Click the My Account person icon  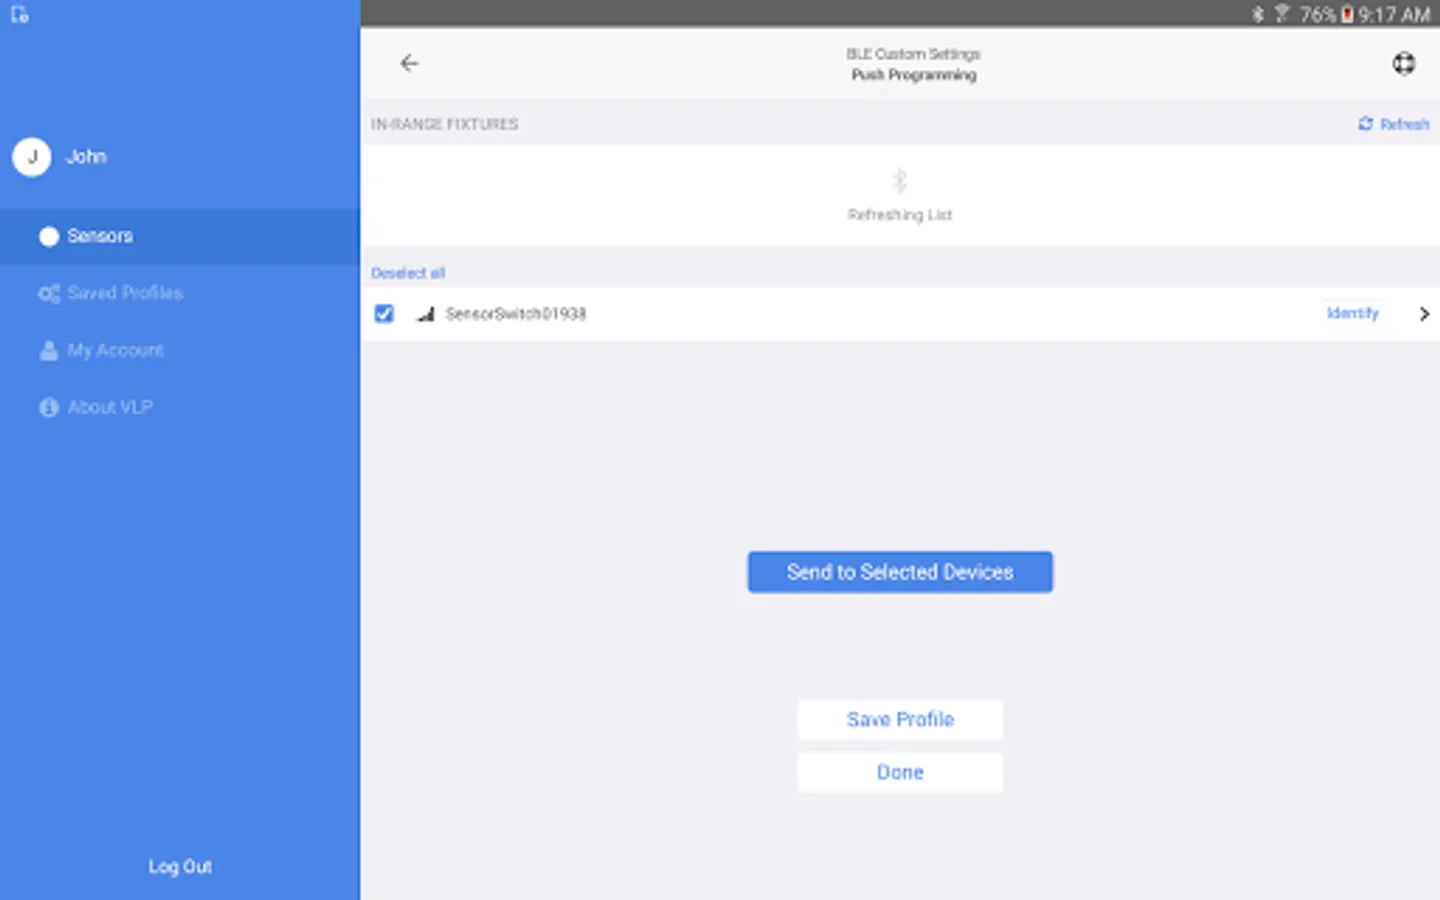(x=48, y=350)
